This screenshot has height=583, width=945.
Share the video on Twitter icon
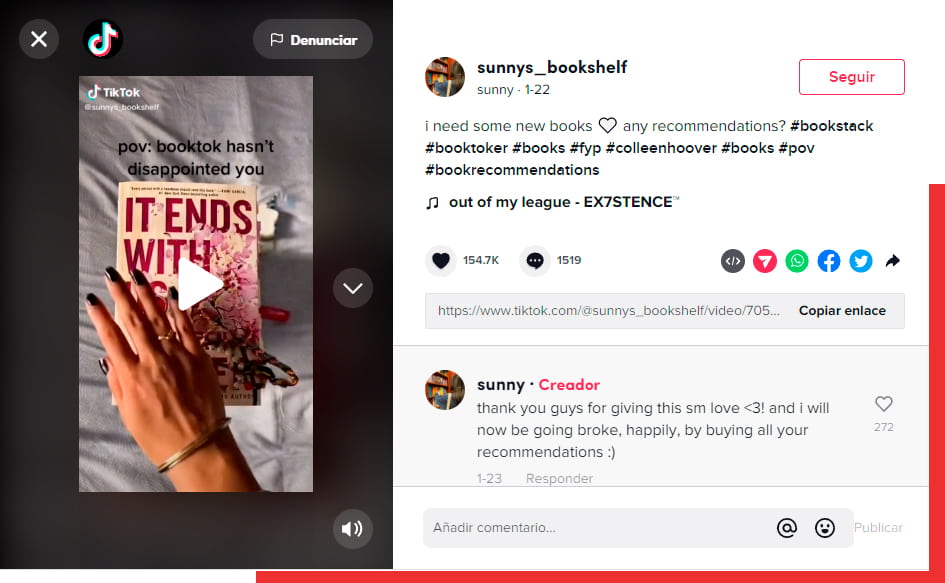861,261
